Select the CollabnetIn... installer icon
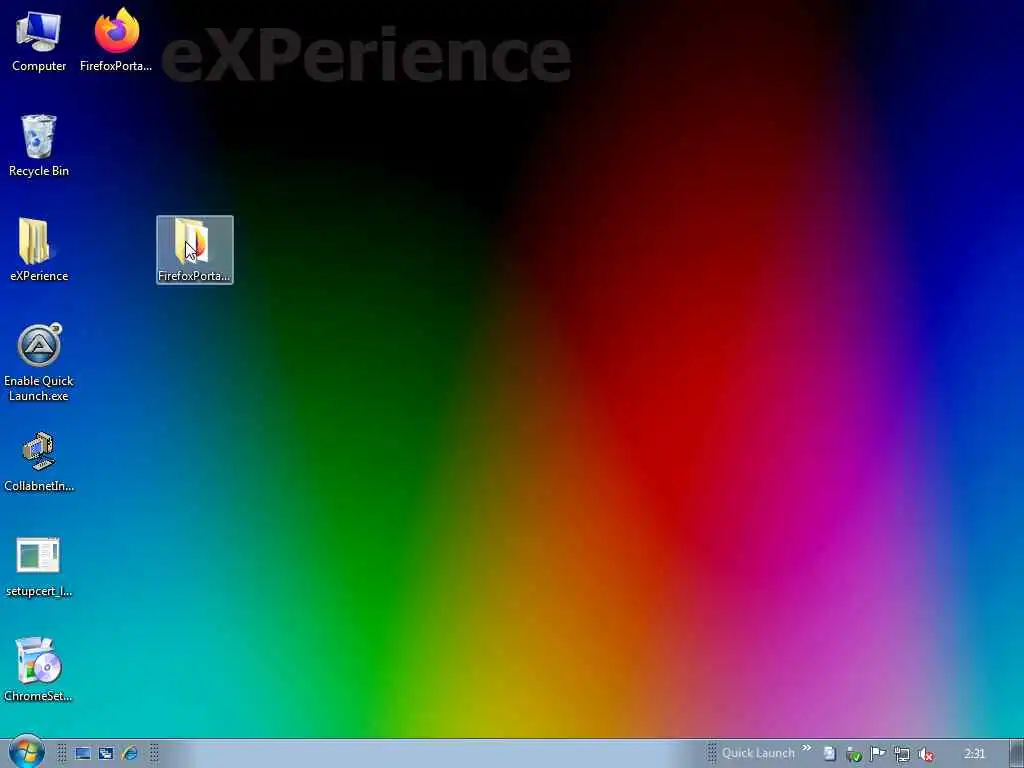The width and height of the screenshot is (1024, 768). pyautogui.click(x=39, y=461)
